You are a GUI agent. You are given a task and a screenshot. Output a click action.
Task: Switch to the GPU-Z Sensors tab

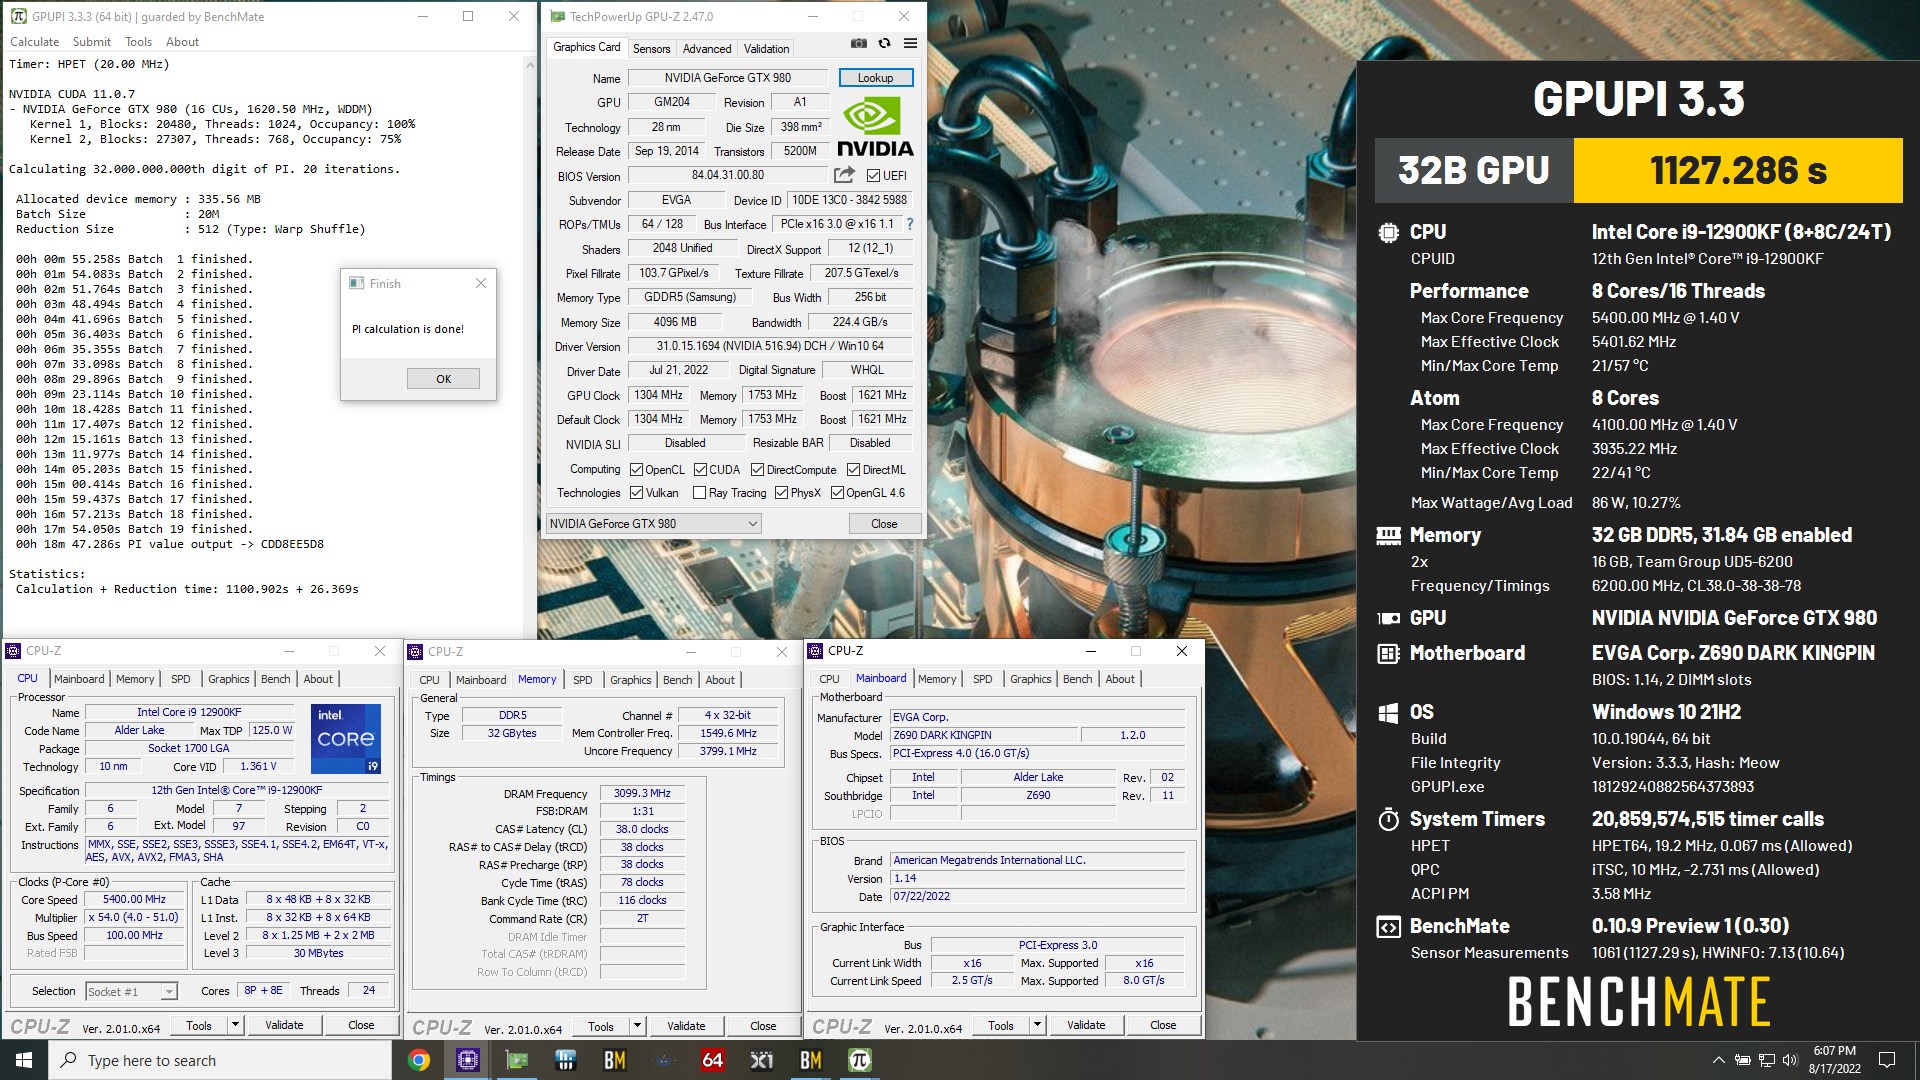(x=651, y=48)
